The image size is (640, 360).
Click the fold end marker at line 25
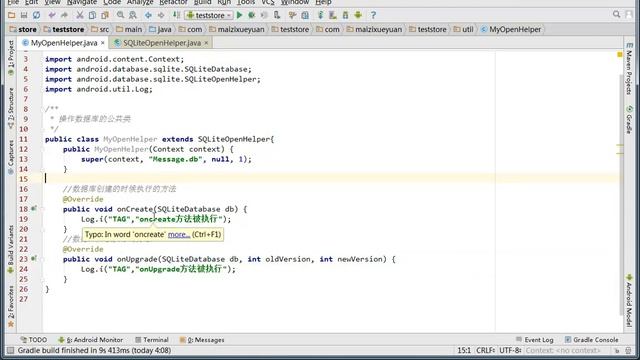[42, 279]
